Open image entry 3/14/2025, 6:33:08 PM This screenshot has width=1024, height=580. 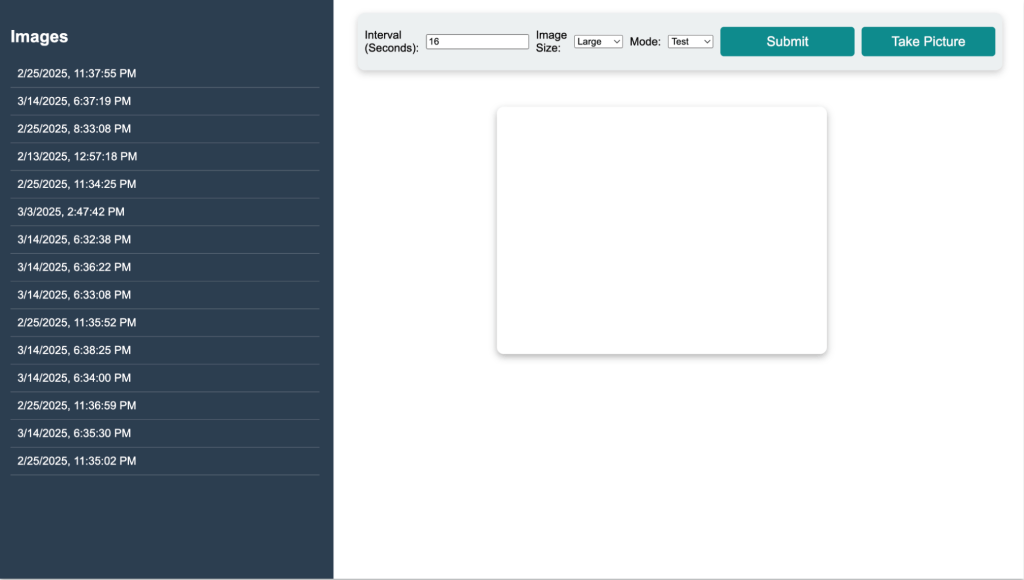(x=74, y=295)
